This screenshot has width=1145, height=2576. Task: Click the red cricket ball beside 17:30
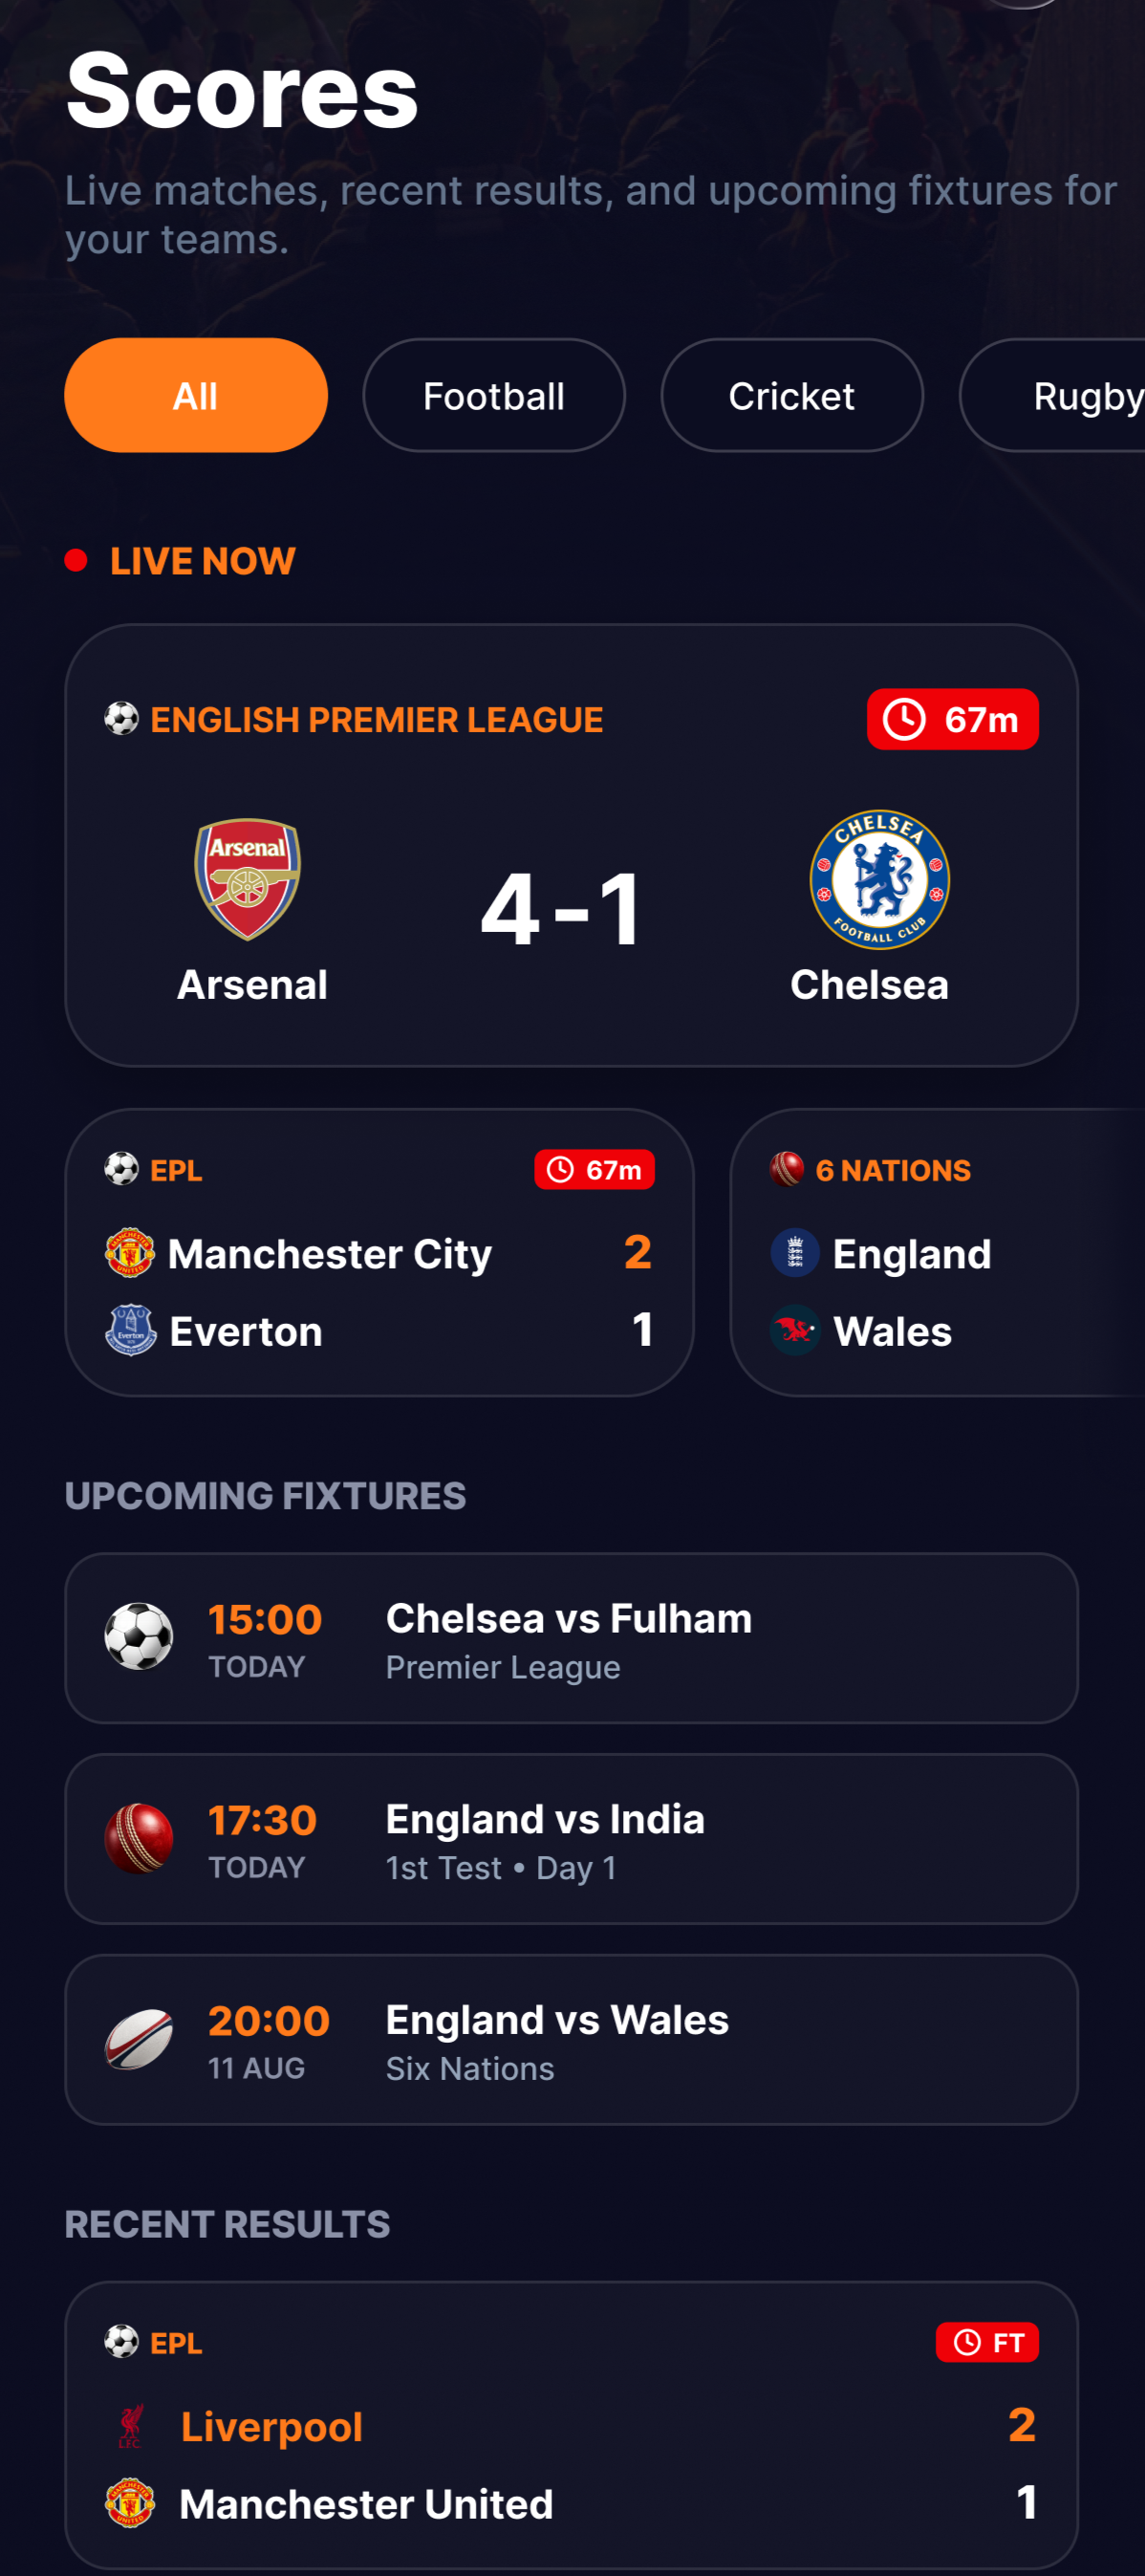(139, 1838)
